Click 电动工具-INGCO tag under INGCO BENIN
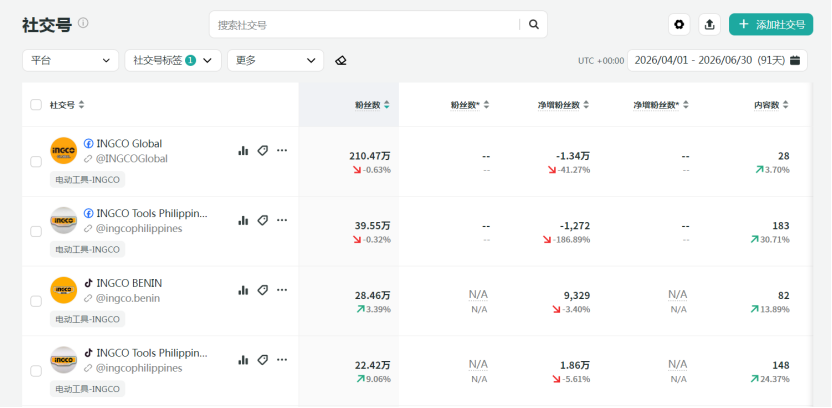The width and height of the screenshot is (832, 408). click(x=88, y=319)
